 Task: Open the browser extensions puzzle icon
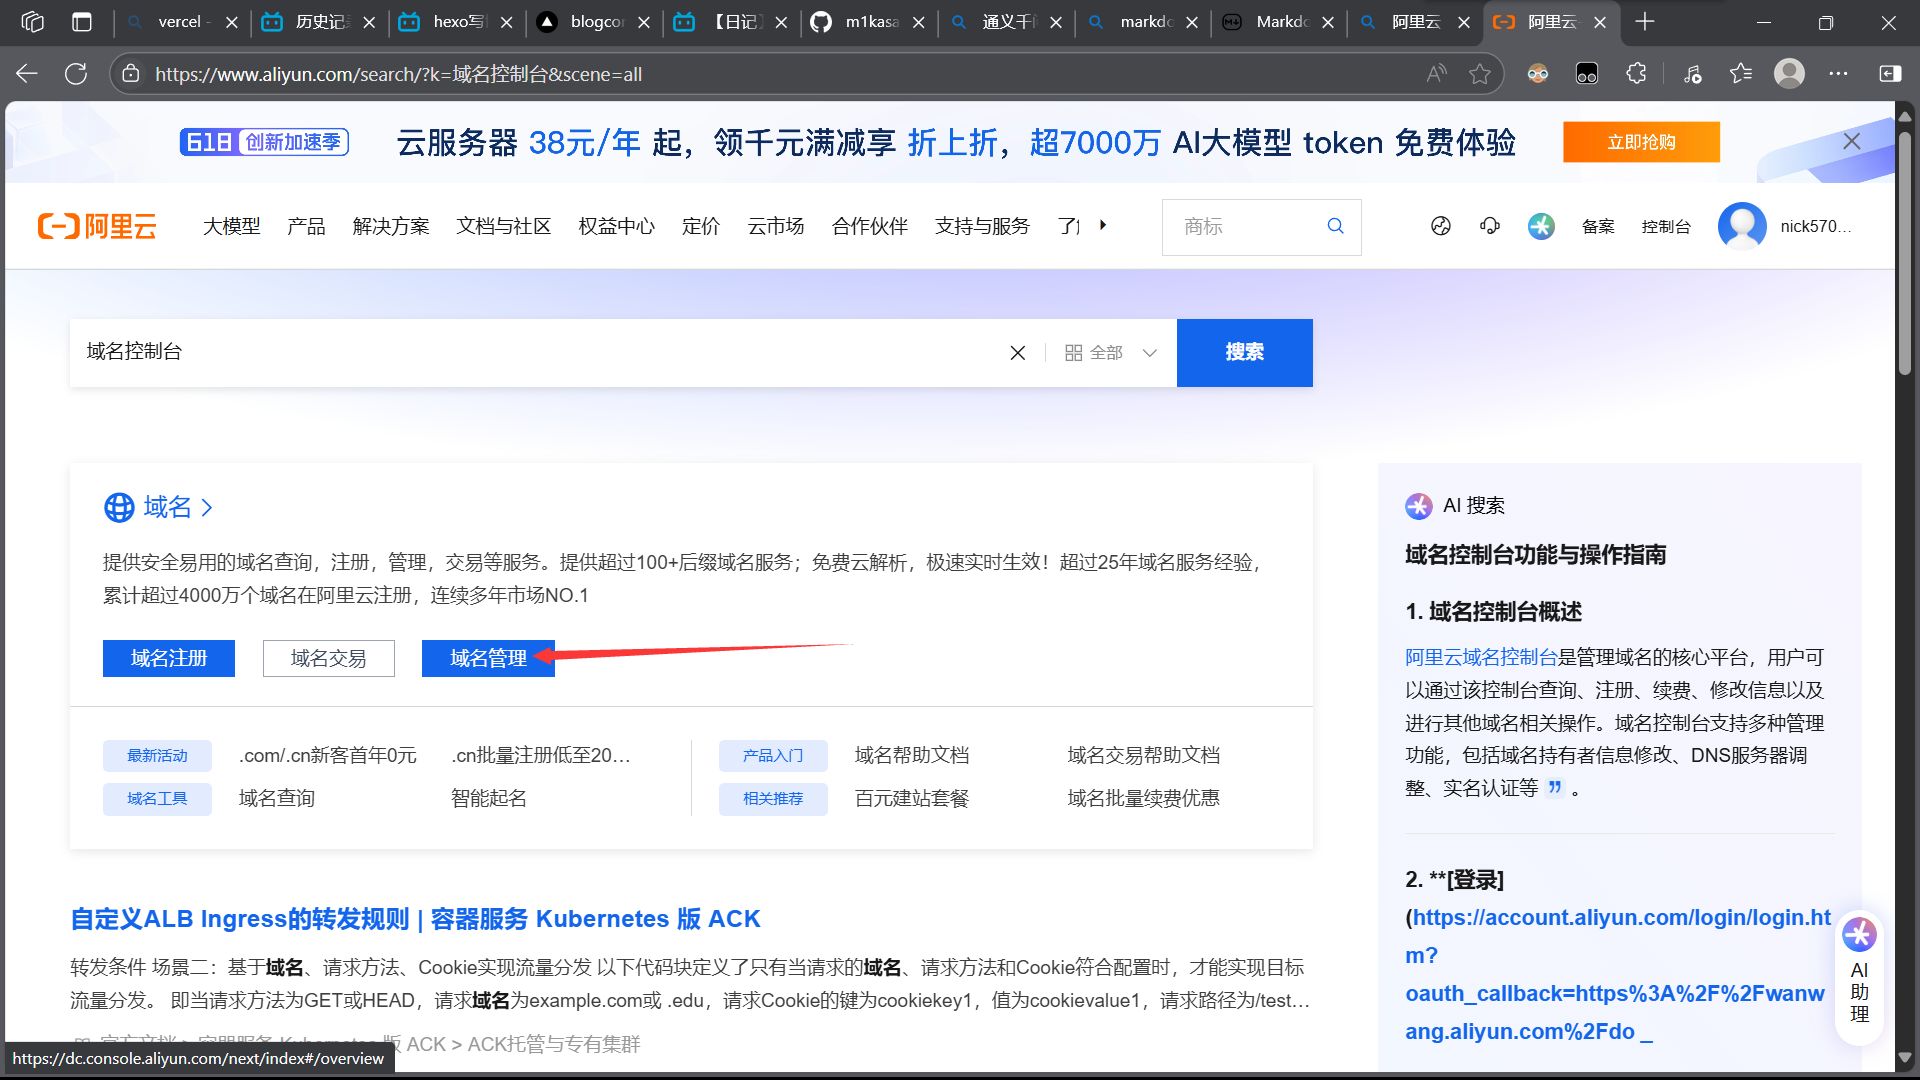click(1636, 73)
